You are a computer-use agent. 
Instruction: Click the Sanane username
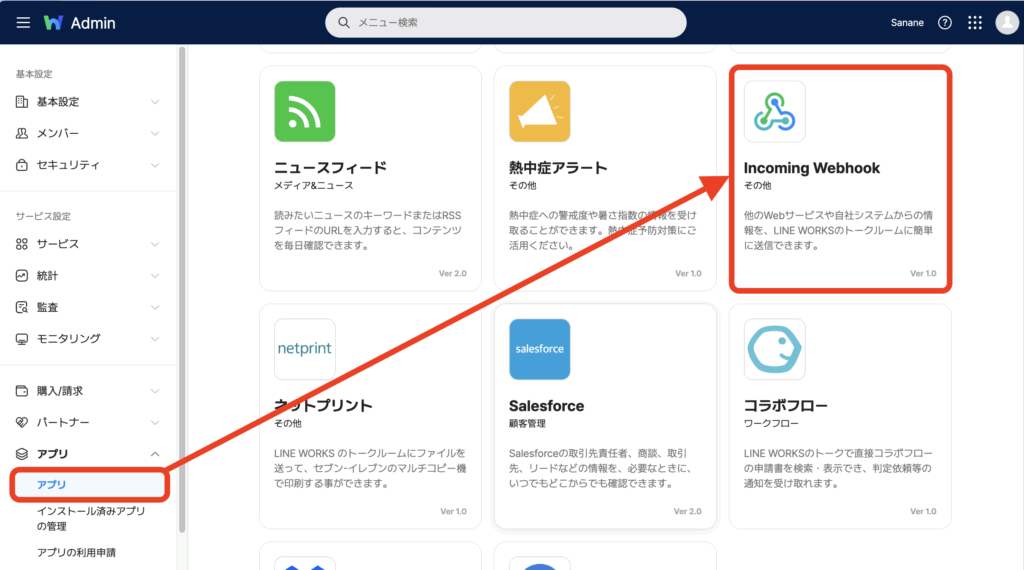coord(907,23)
